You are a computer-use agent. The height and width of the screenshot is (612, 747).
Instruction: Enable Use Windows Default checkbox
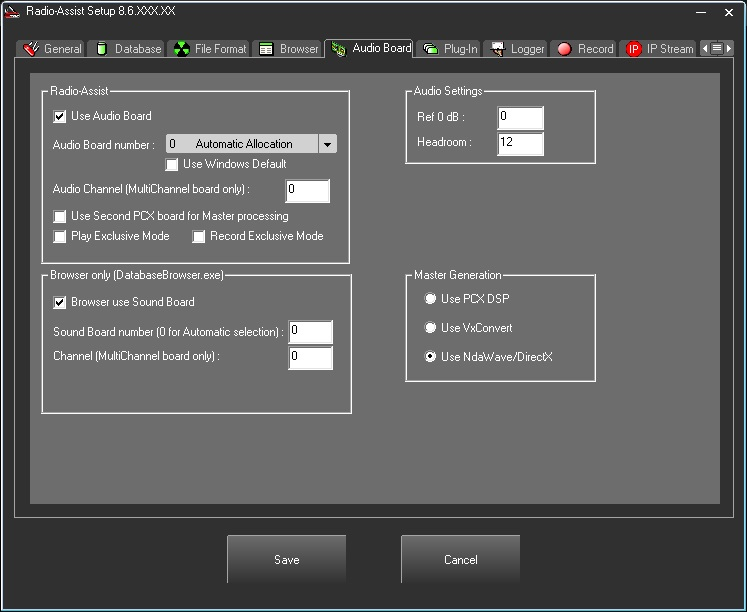click(x=172, y=164)
